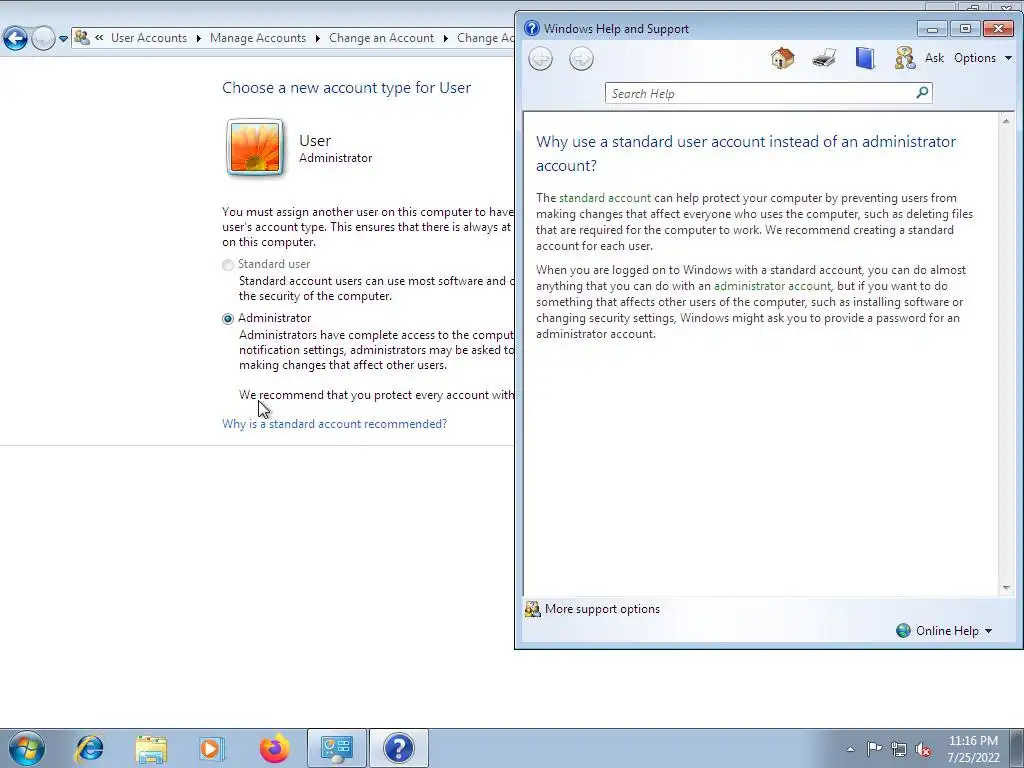Click Help scrollbar up arrow
The image size is (1024, 768).
pos(1006,121)
